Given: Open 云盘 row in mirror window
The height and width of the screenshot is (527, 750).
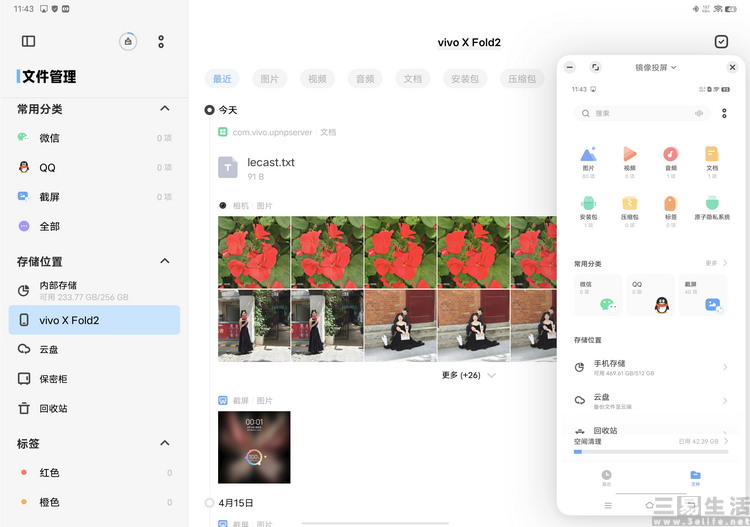Looking at the screenshot, I should click(x=651, y=401).
